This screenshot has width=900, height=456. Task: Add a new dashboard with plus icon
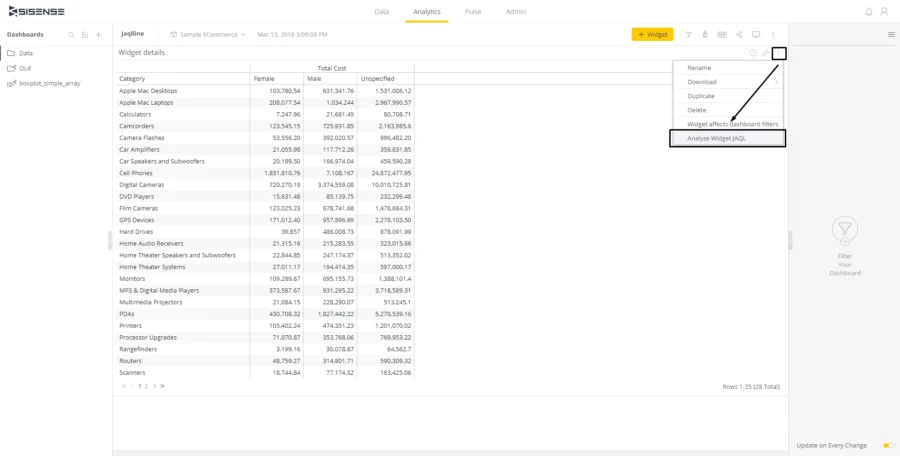coord(98,35)
